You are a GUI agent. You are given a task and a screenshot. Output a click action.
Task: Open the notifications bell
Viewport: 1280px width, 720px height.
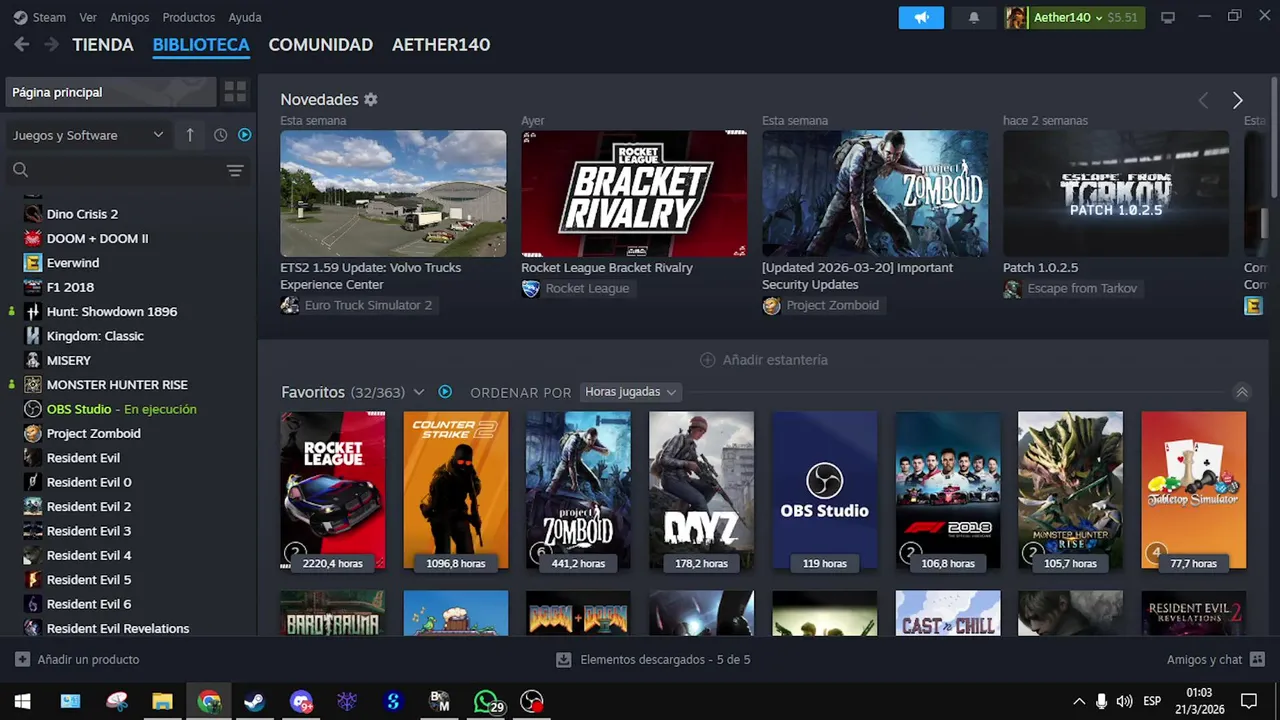[974, 18]
